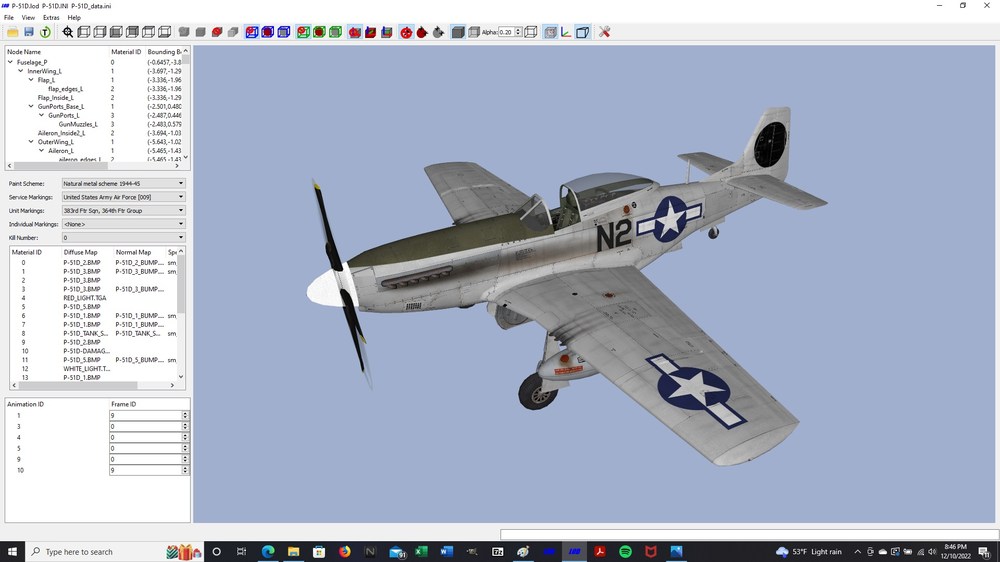Toggle the axes display icon
The image size is (1000, 562).
click(566, 32)
